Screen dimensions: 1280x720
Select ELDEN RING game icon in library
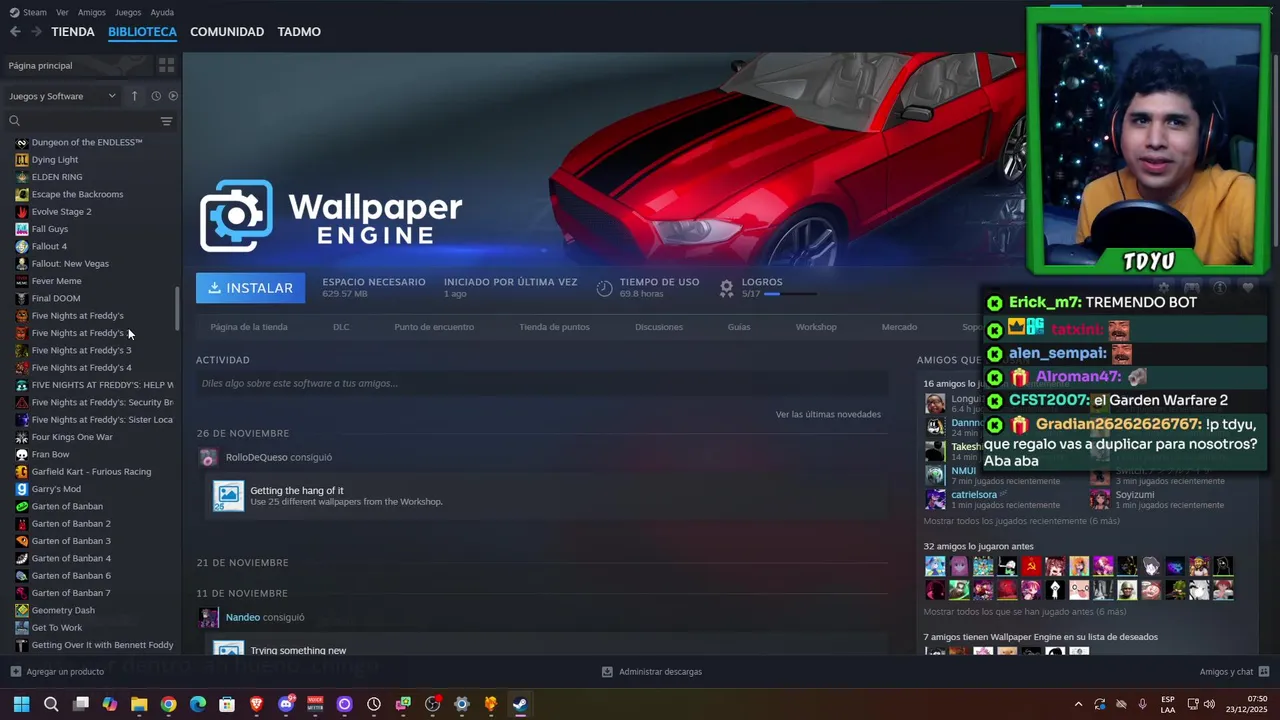22,177
